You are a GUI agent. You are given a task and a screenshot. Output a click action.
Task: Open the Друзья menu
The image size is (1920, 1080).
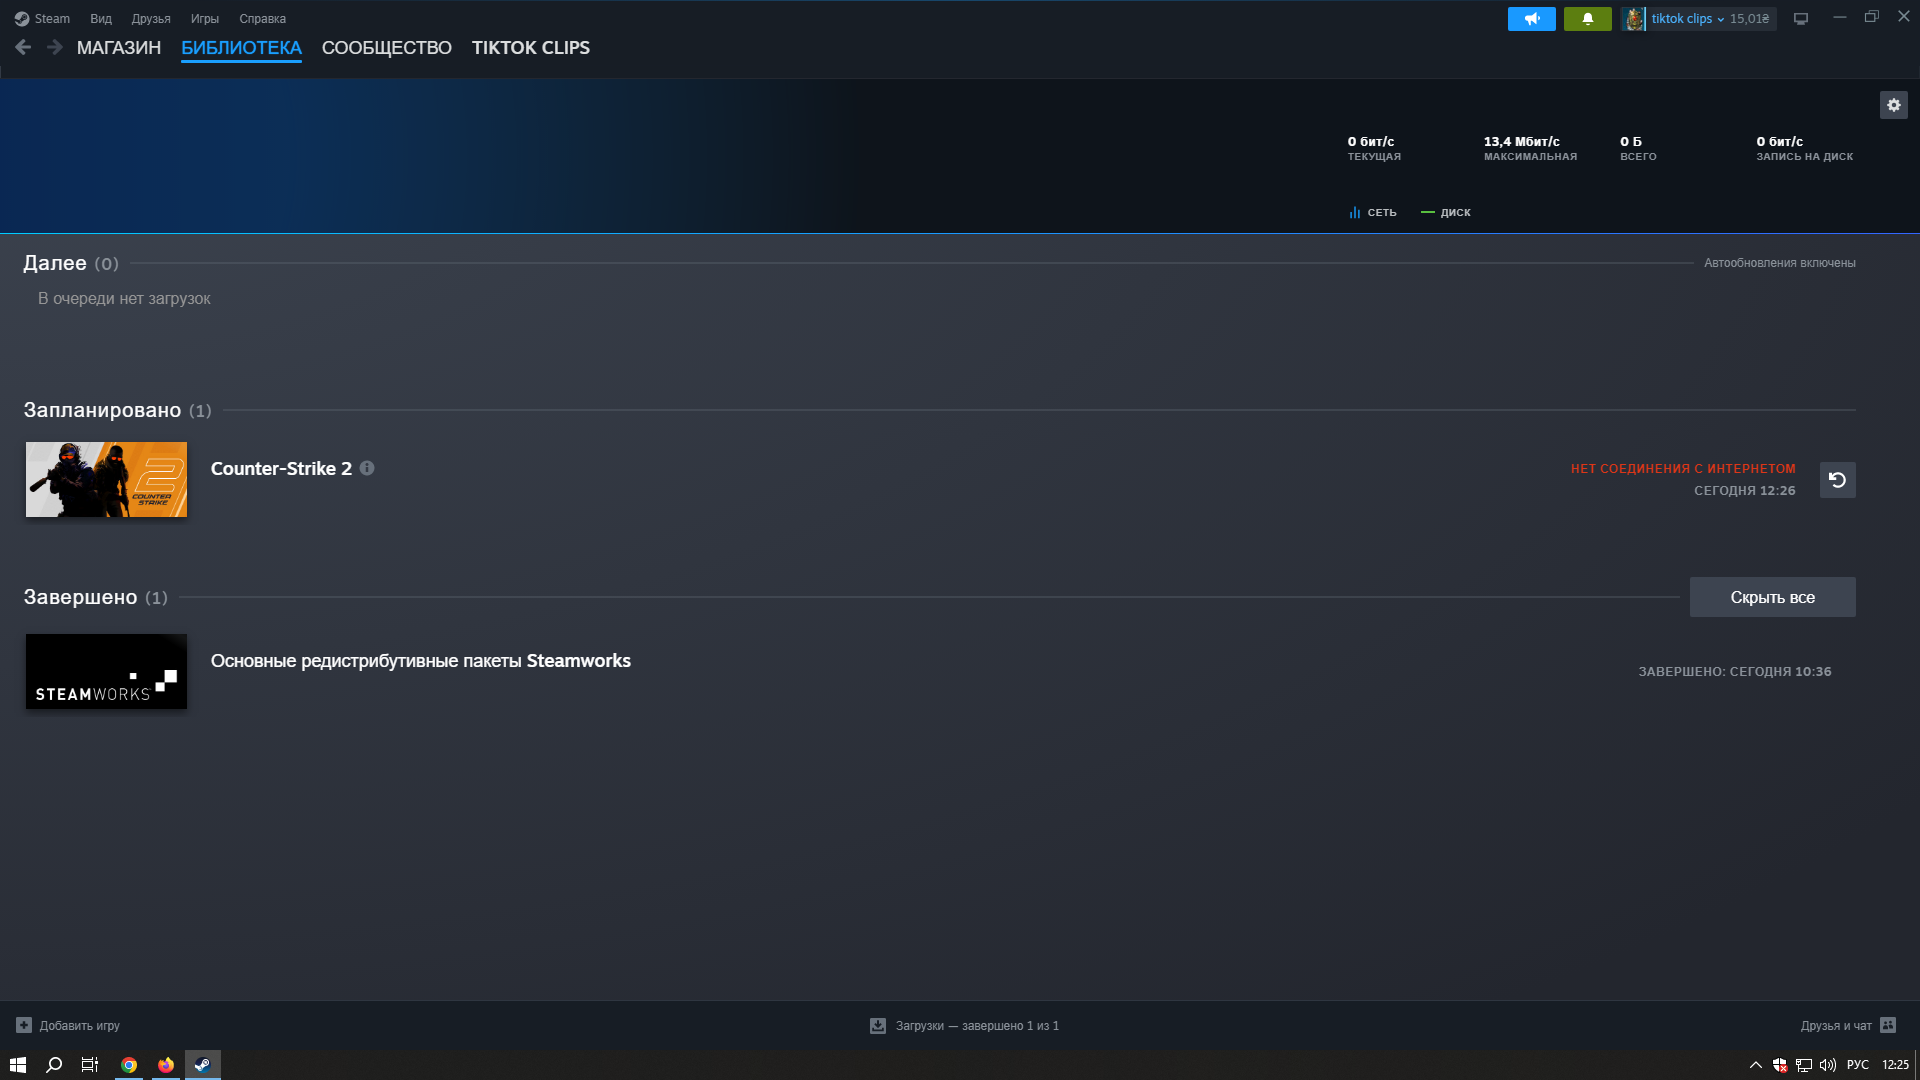click(151, 19)
